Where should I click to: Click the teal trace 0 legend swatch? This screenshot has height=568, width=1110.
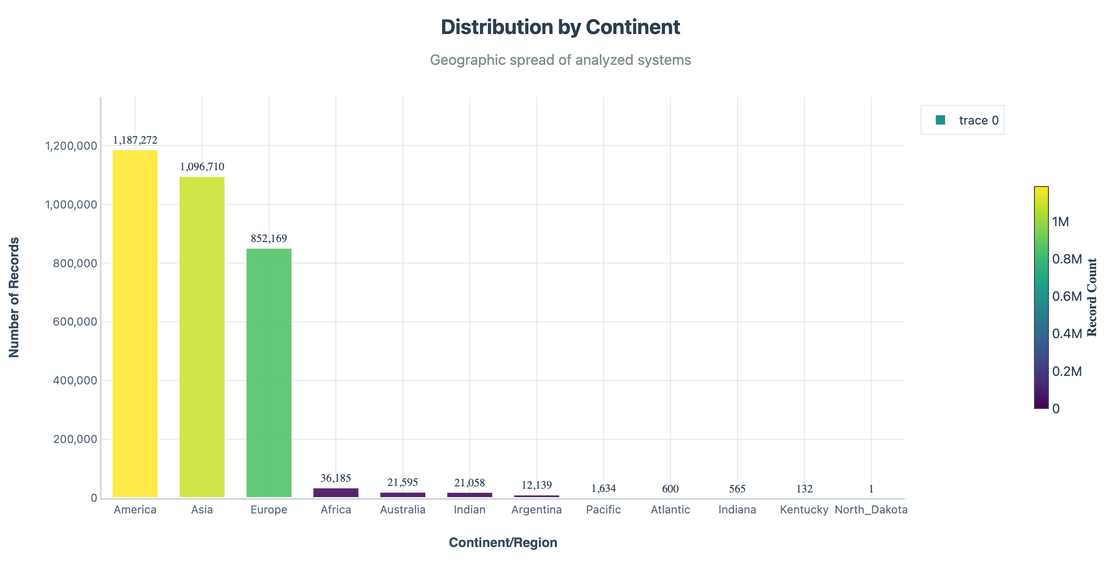coord(940,120)
